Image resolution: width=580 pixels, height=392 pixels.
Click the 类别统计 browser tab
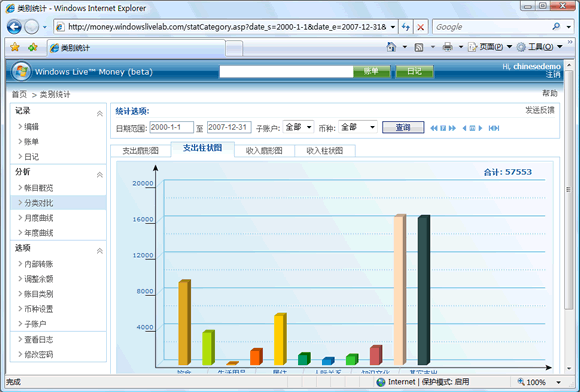136,48
